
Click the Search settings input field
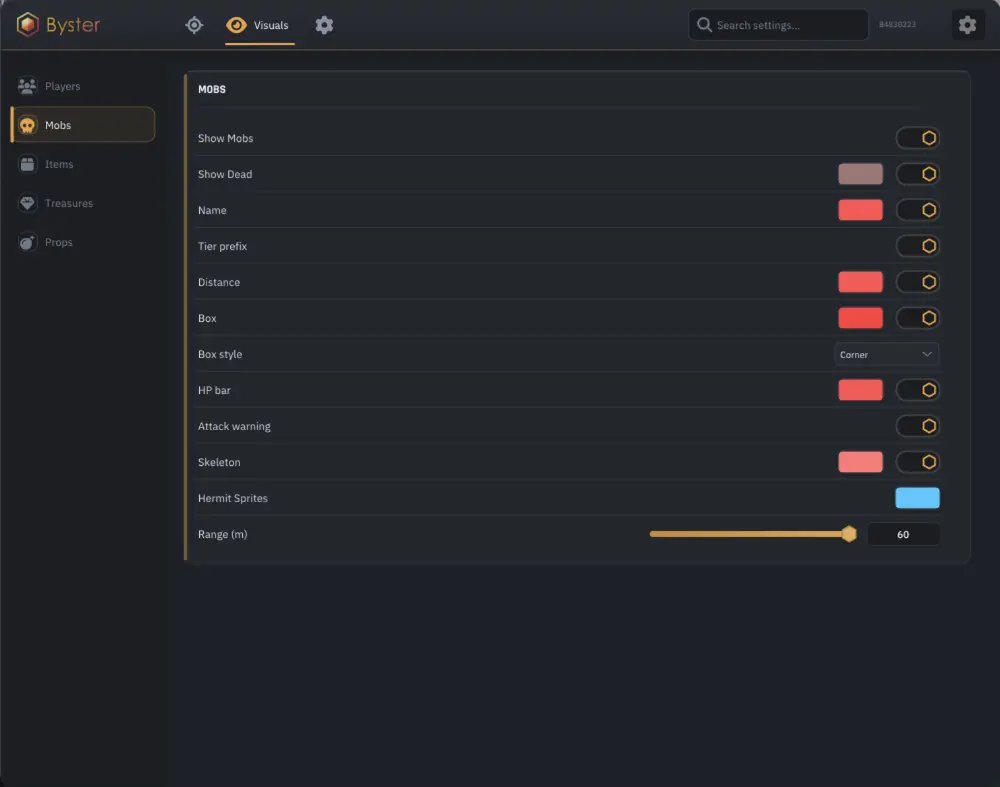(x=778, y=25)
